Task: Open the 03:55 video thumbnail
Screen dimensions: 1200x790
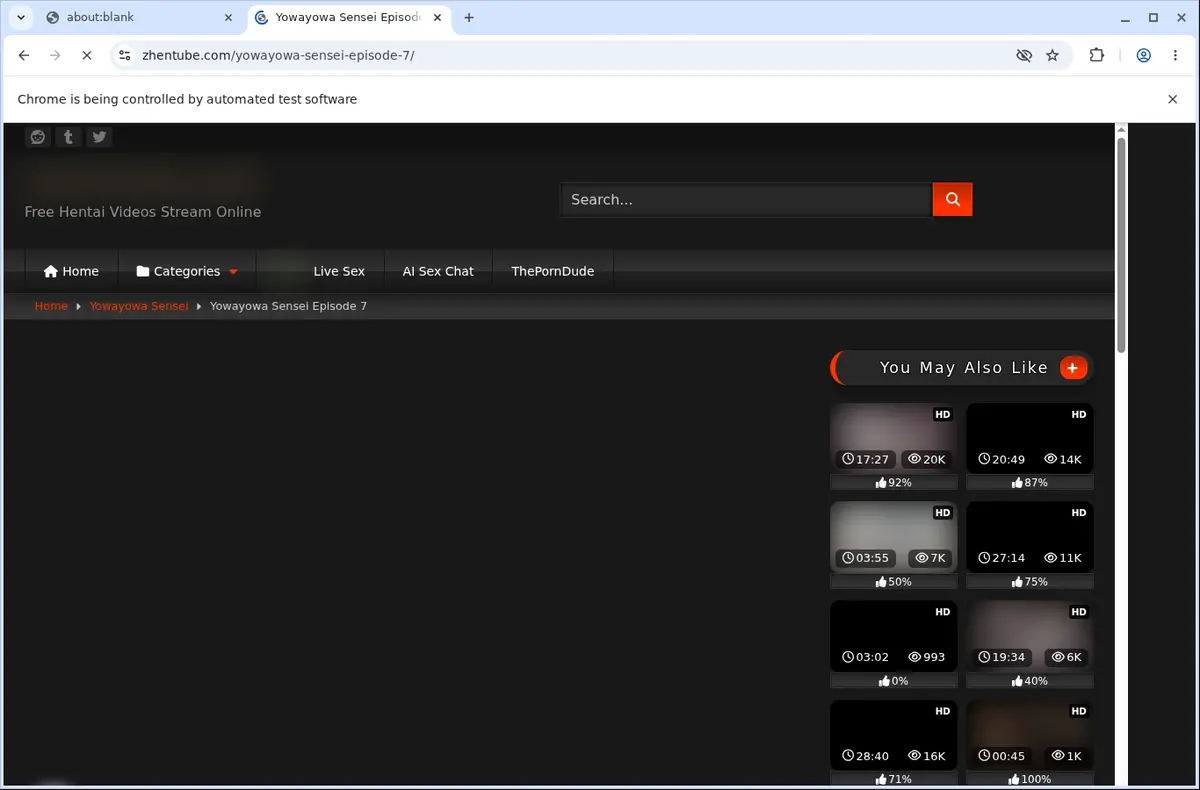Action: pyautogui.click(x=893, y=537)
